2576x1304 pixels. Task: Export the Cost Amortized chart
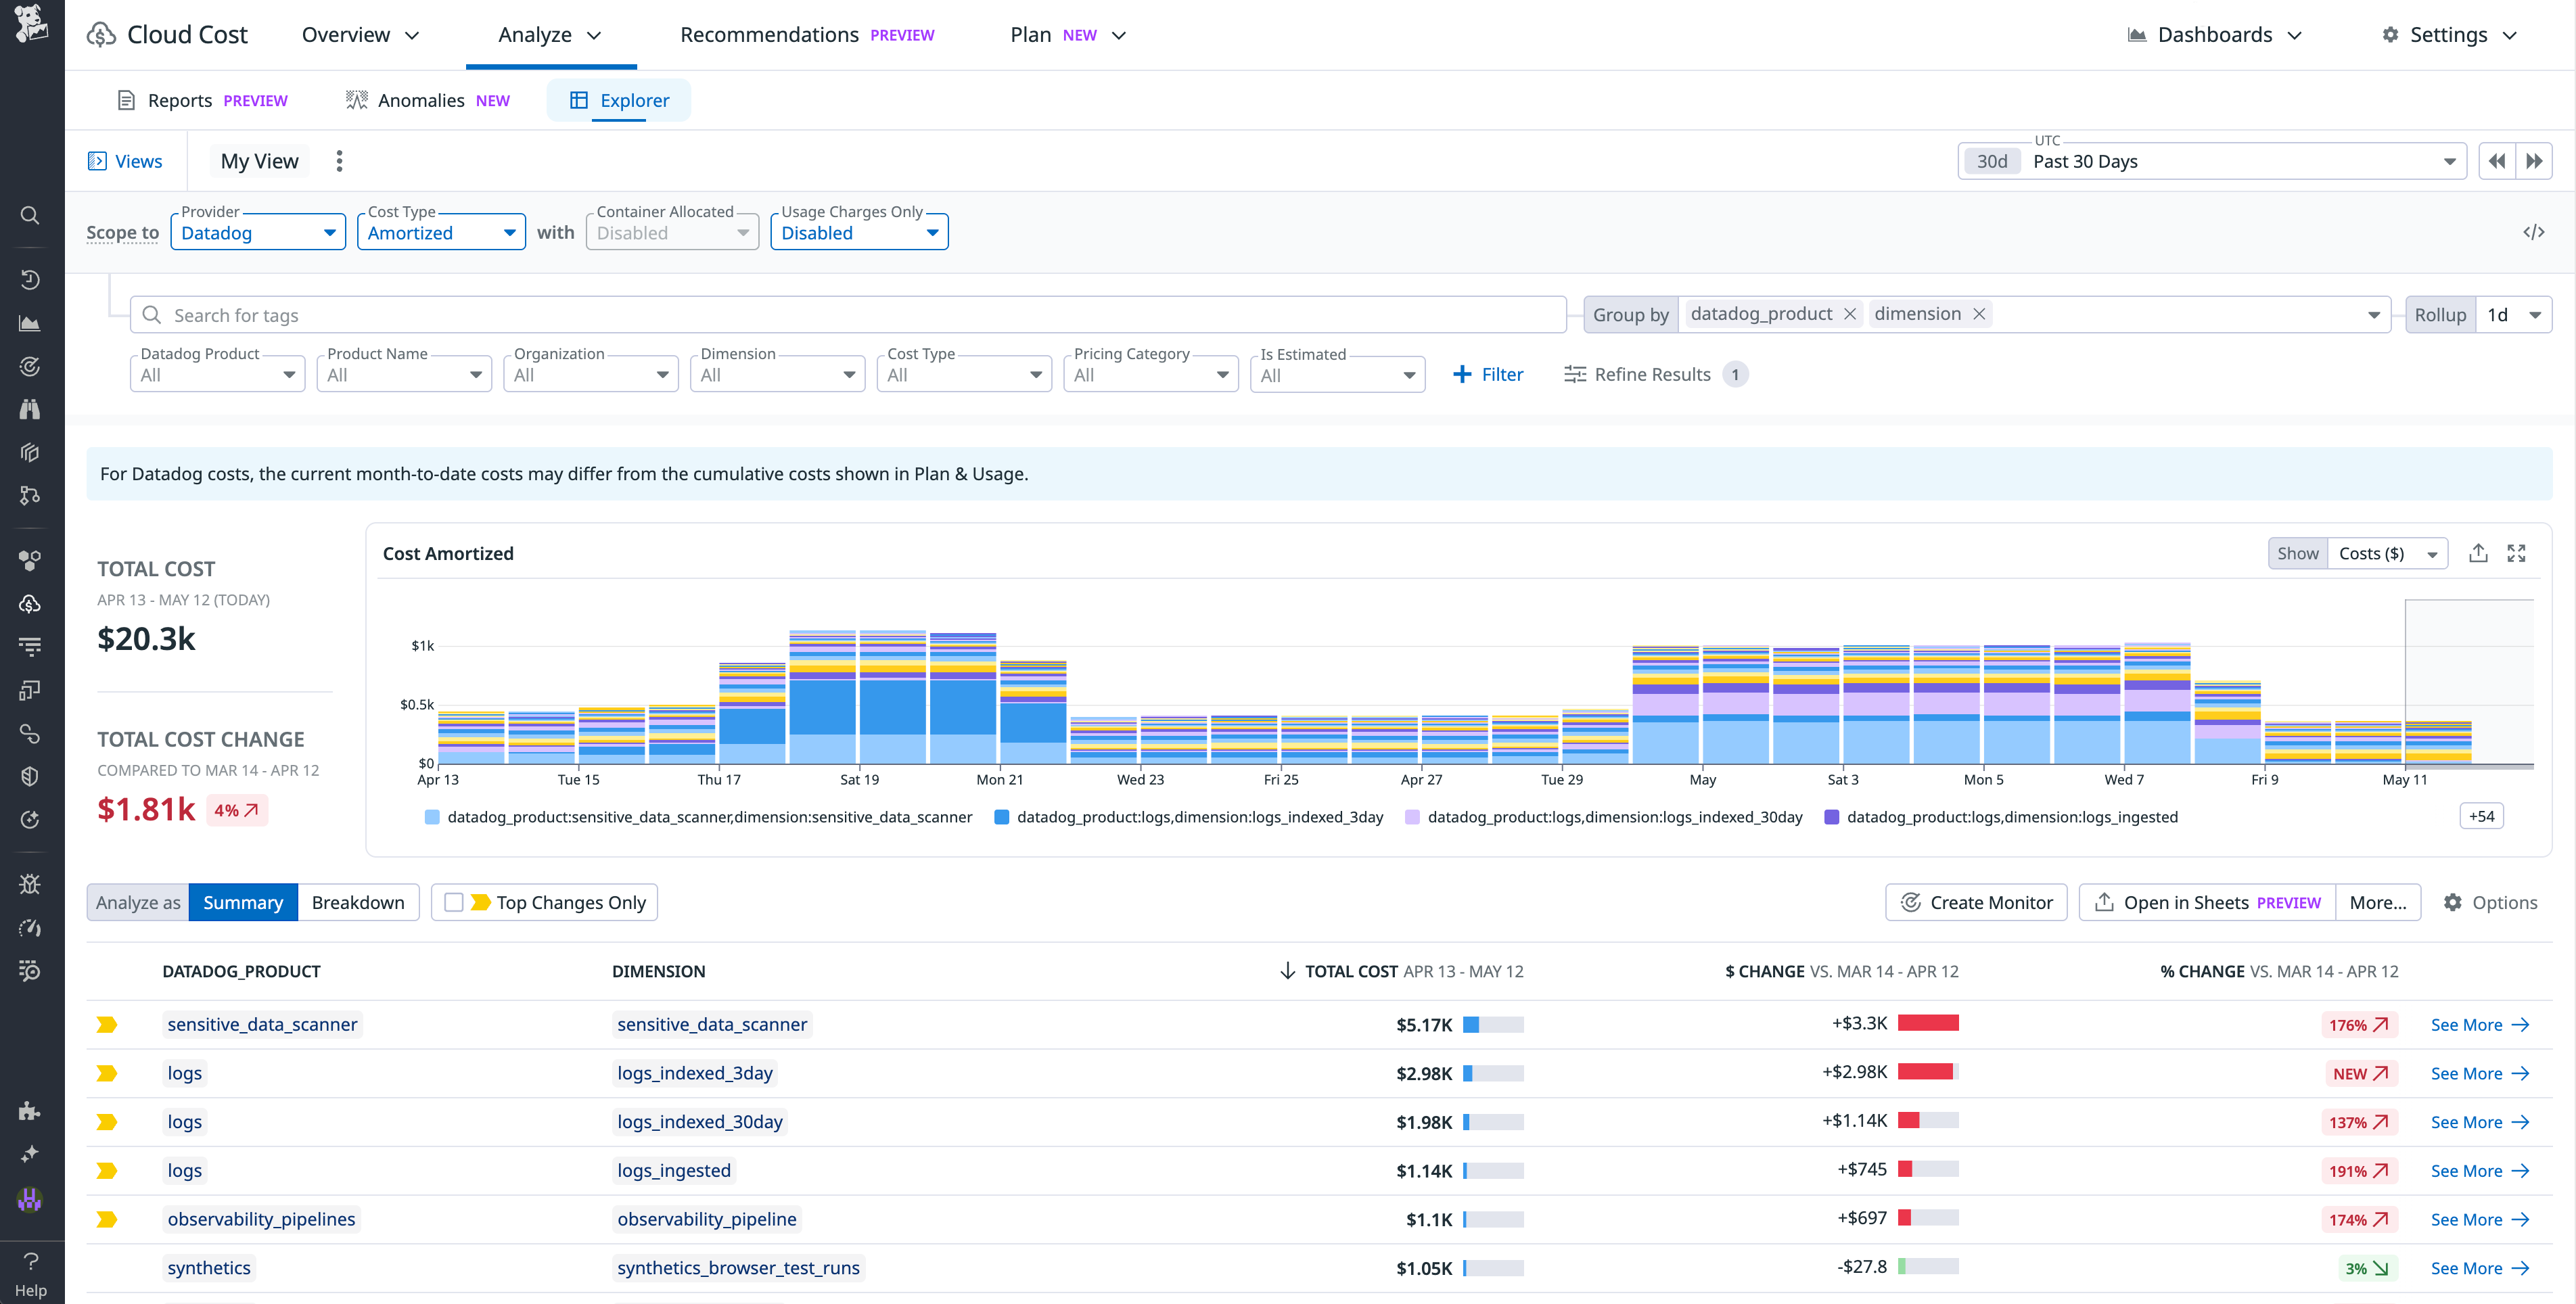(x=2479, y=552)
